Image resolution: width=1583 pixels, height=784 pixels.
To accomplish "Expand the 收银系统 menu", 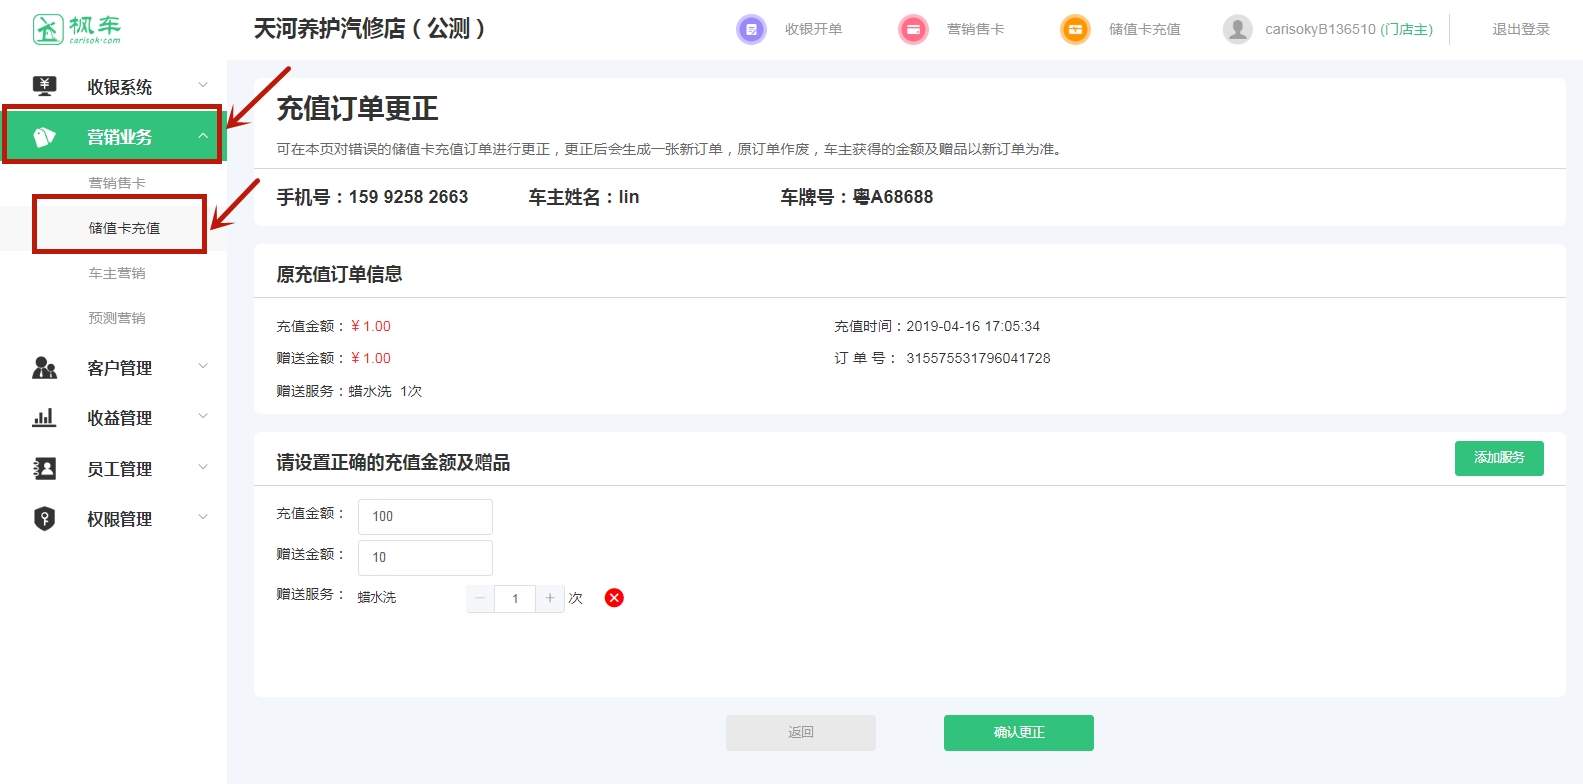I will (119, 87).
